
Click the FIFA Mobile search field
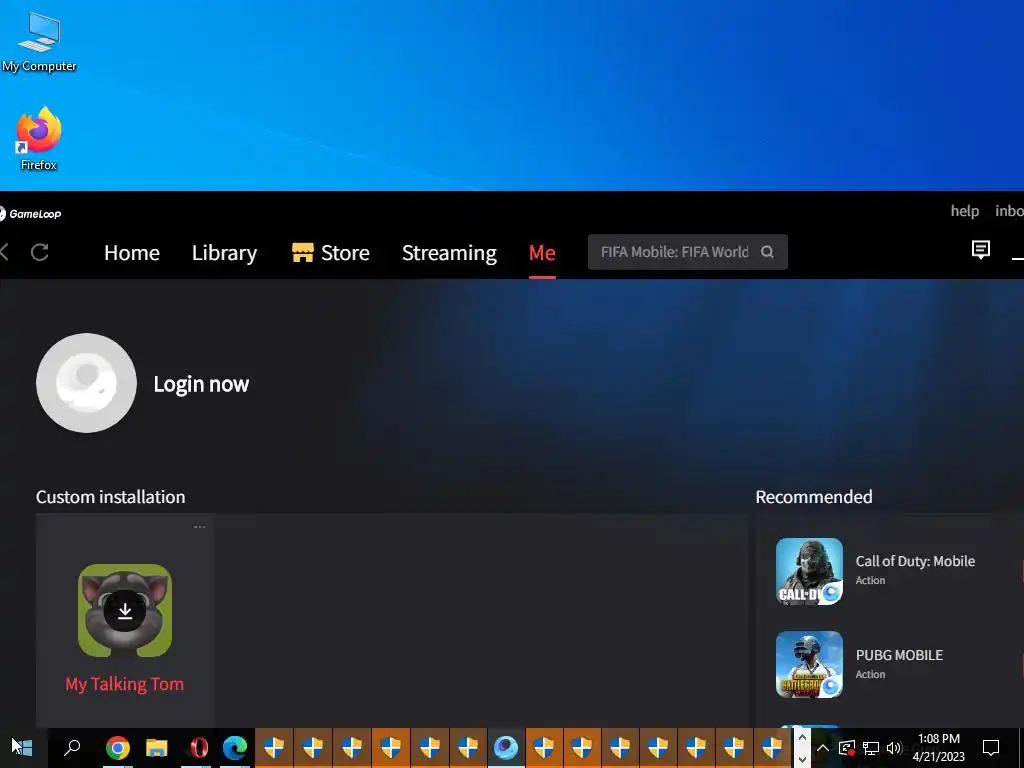pyautogui.click(x=688, y=252)
